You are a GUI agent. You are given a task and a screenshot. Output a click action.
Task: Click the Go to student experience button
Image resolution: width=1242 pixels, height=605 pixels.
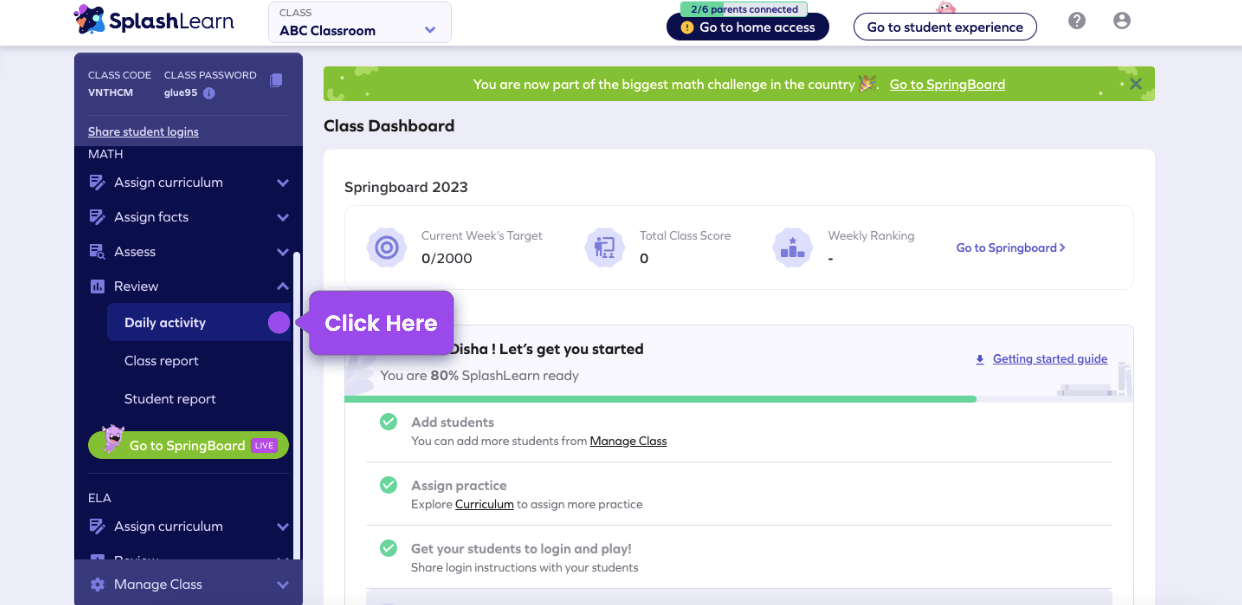pyautogui.click(x=944, y=26)
